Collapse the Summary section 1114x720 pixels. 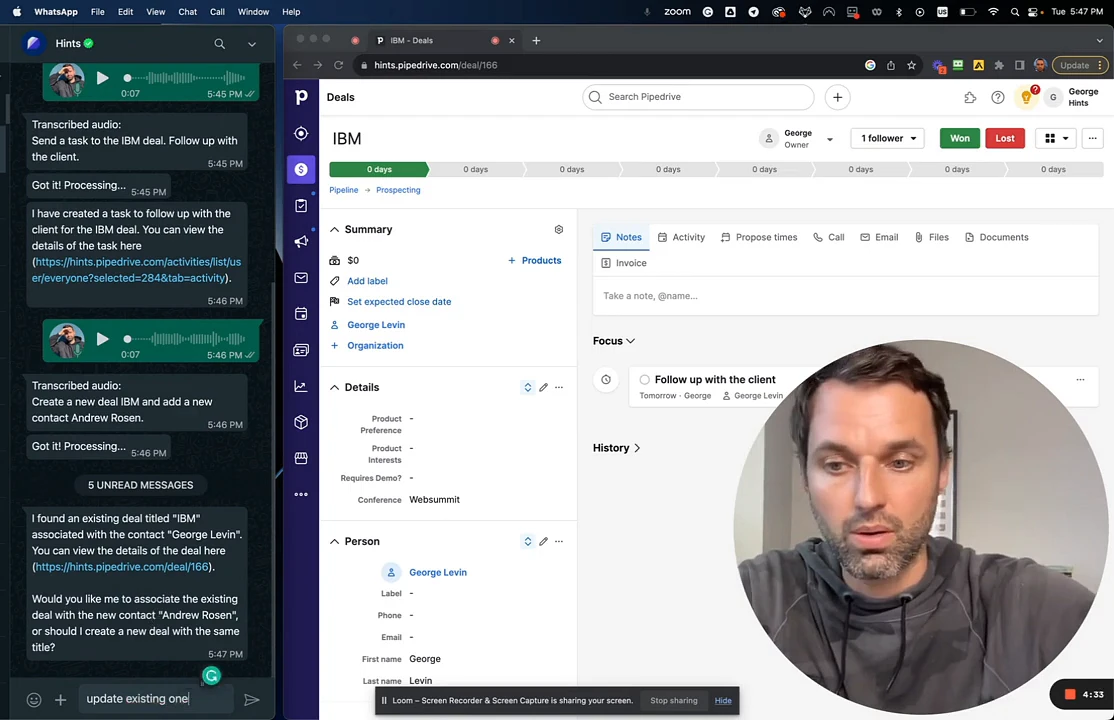[334, 230]
